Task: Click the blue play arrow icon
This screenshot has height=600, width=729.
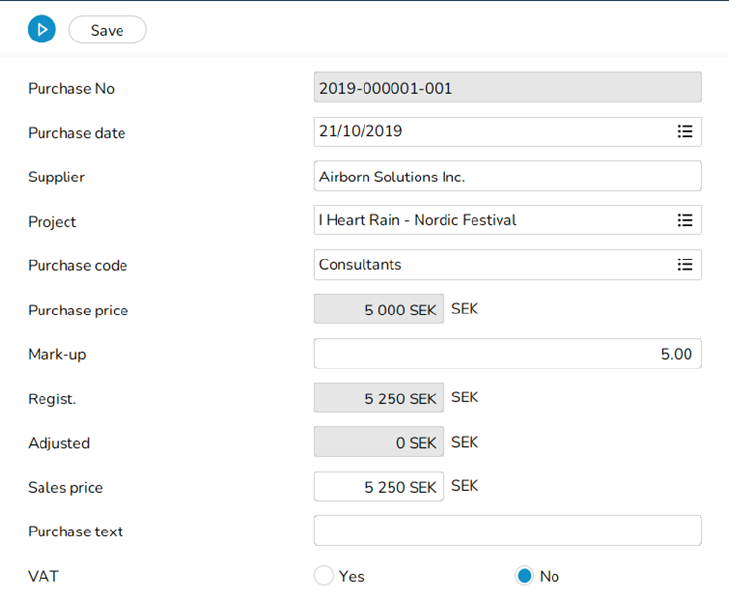Action: click(x=41, y=30)
